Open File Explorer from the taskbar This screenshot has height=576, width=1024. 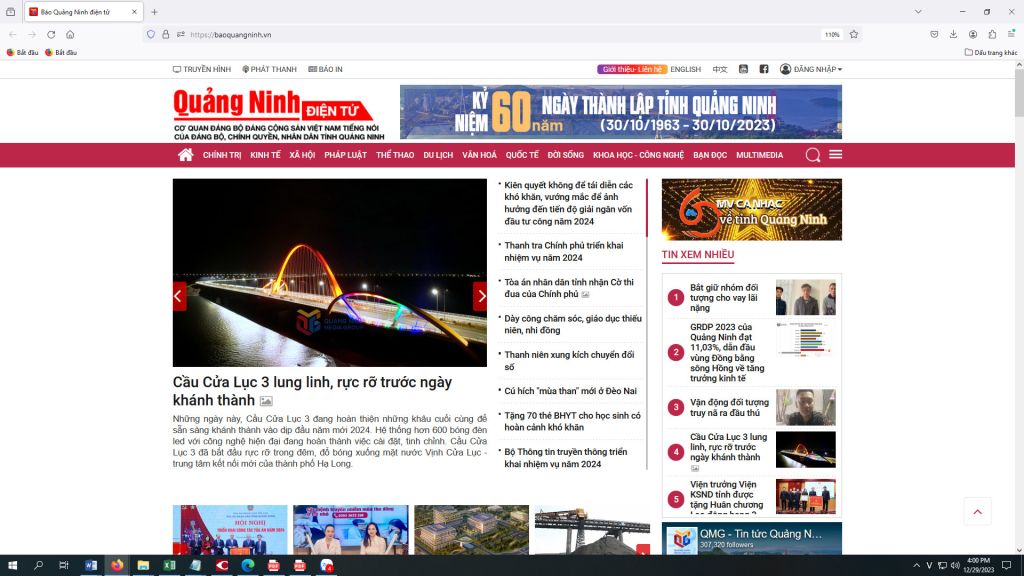143,566
